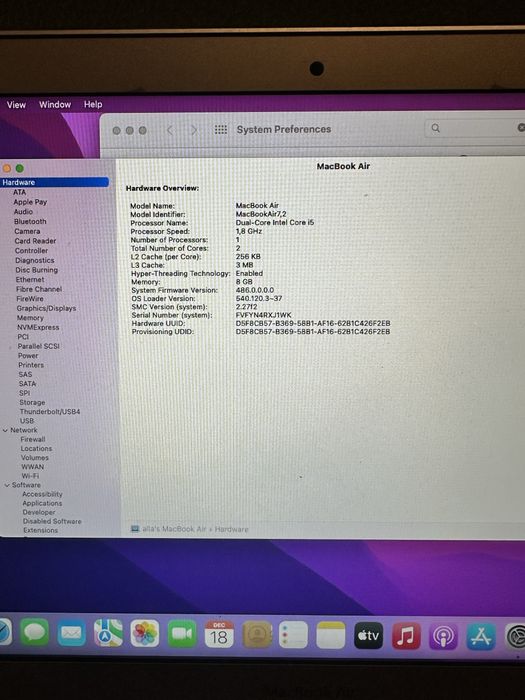This screenshot has width=525, height=700.
Task: Select Card Reader in sidebar
Action: [35, 241]
